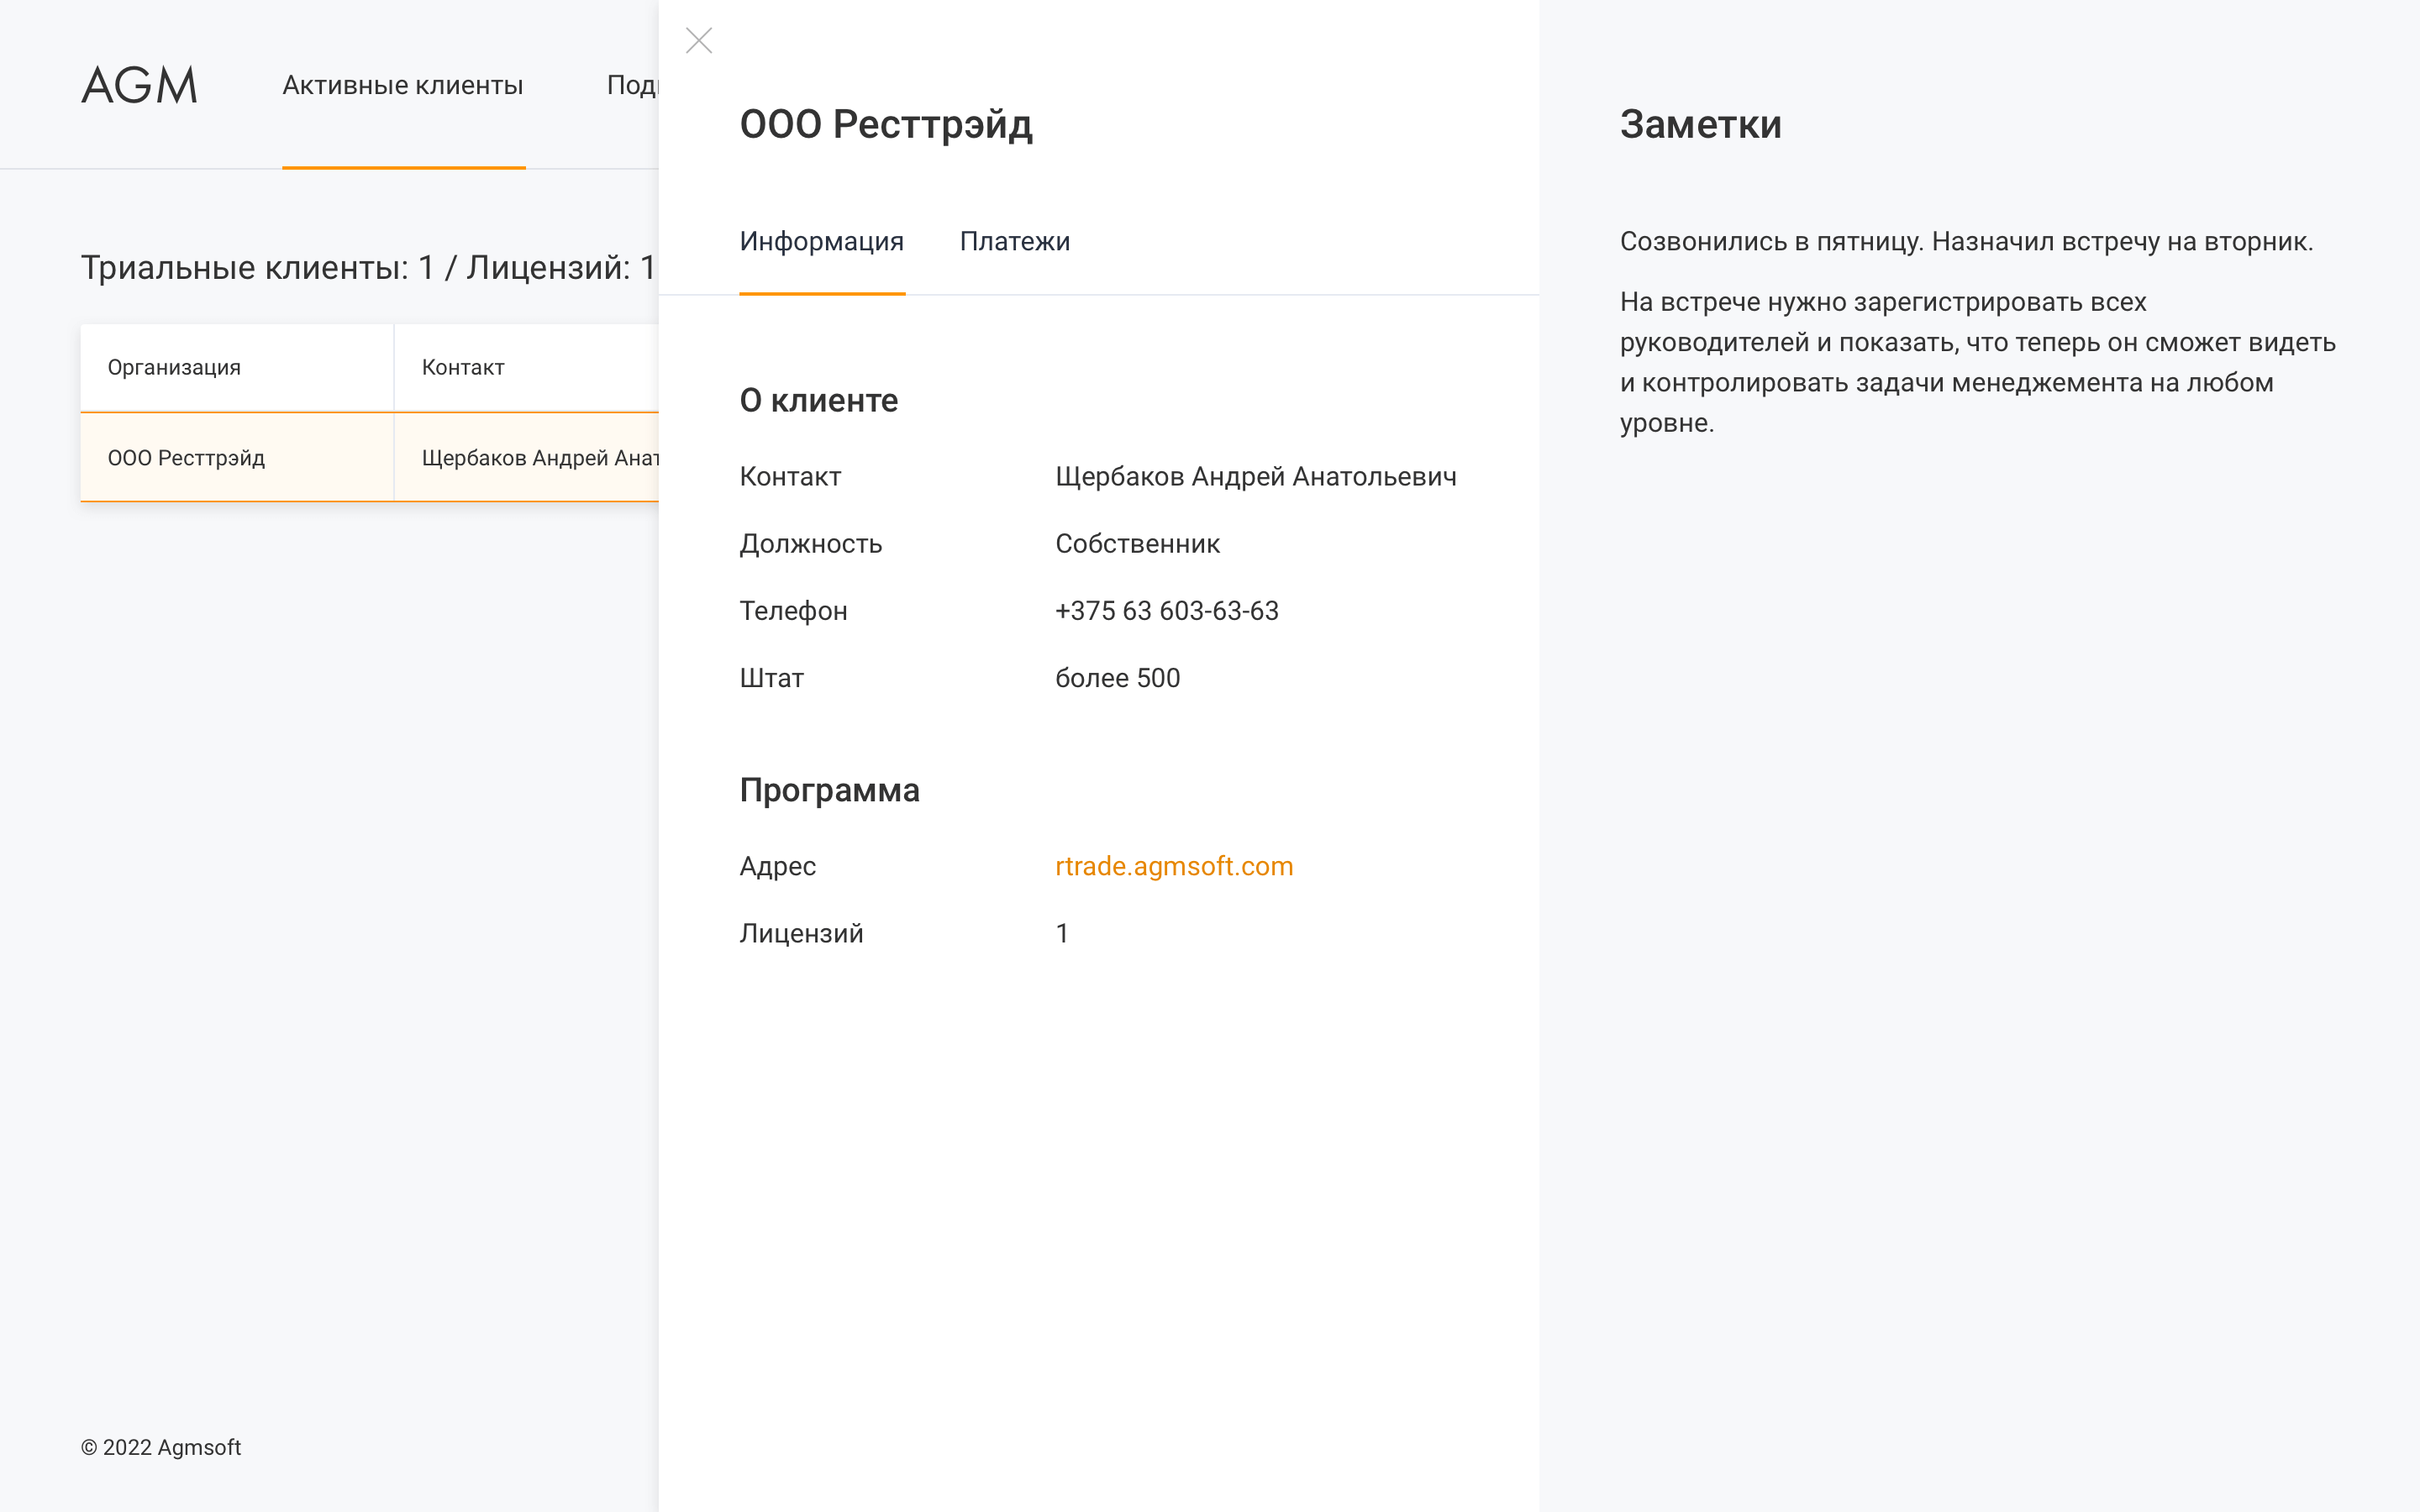Viewport: 2420px width, 1512px height.
Task: Click the Заметки heading
Action: pos(1700,124)
